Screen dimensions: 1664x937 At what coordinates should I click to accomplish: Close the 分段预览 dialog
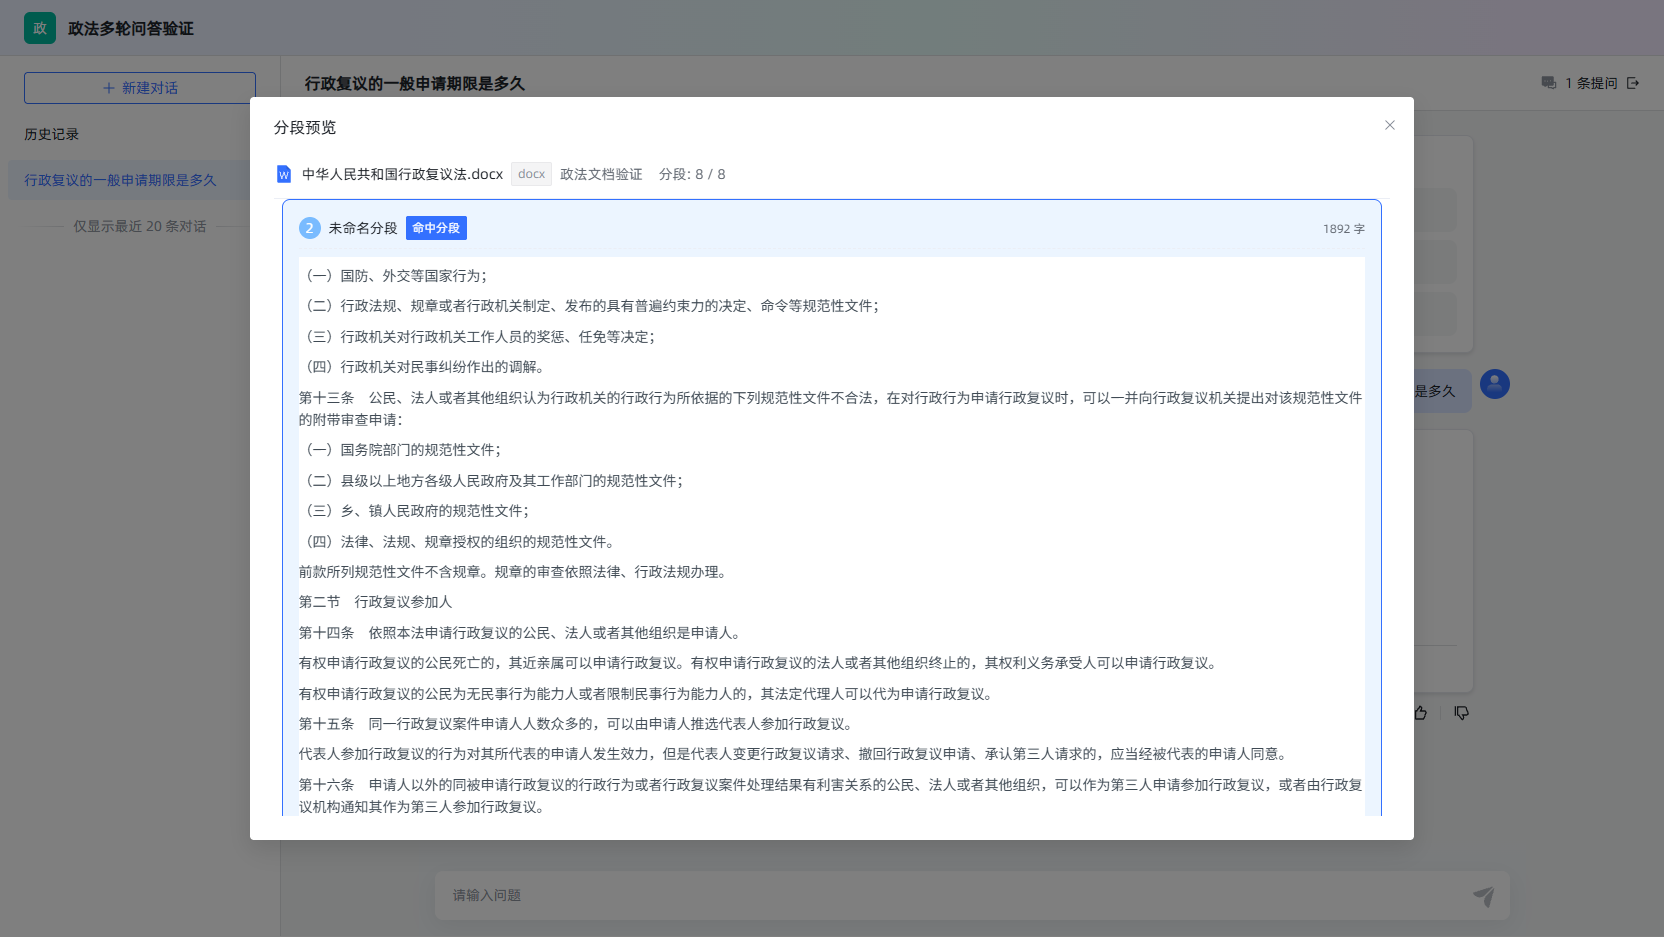(x=1389, y=125)
